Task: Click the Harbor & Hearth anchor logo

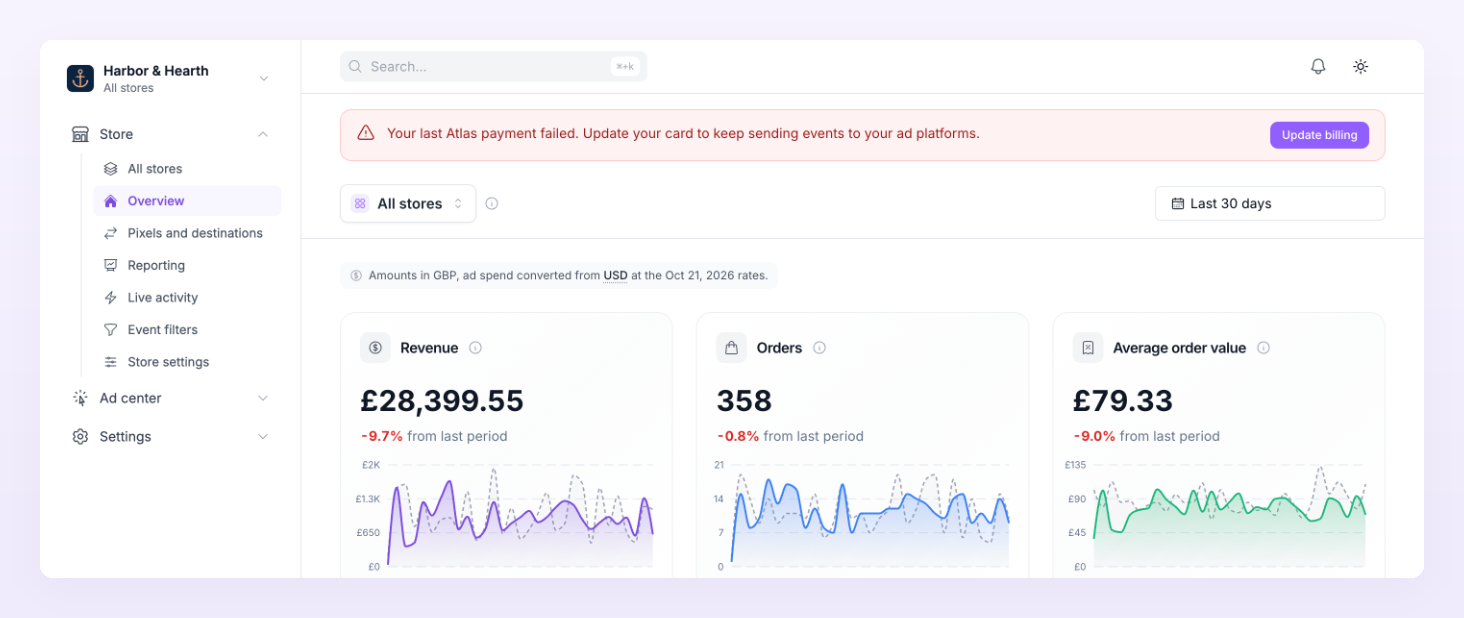Action: click(x=80, y=78)
